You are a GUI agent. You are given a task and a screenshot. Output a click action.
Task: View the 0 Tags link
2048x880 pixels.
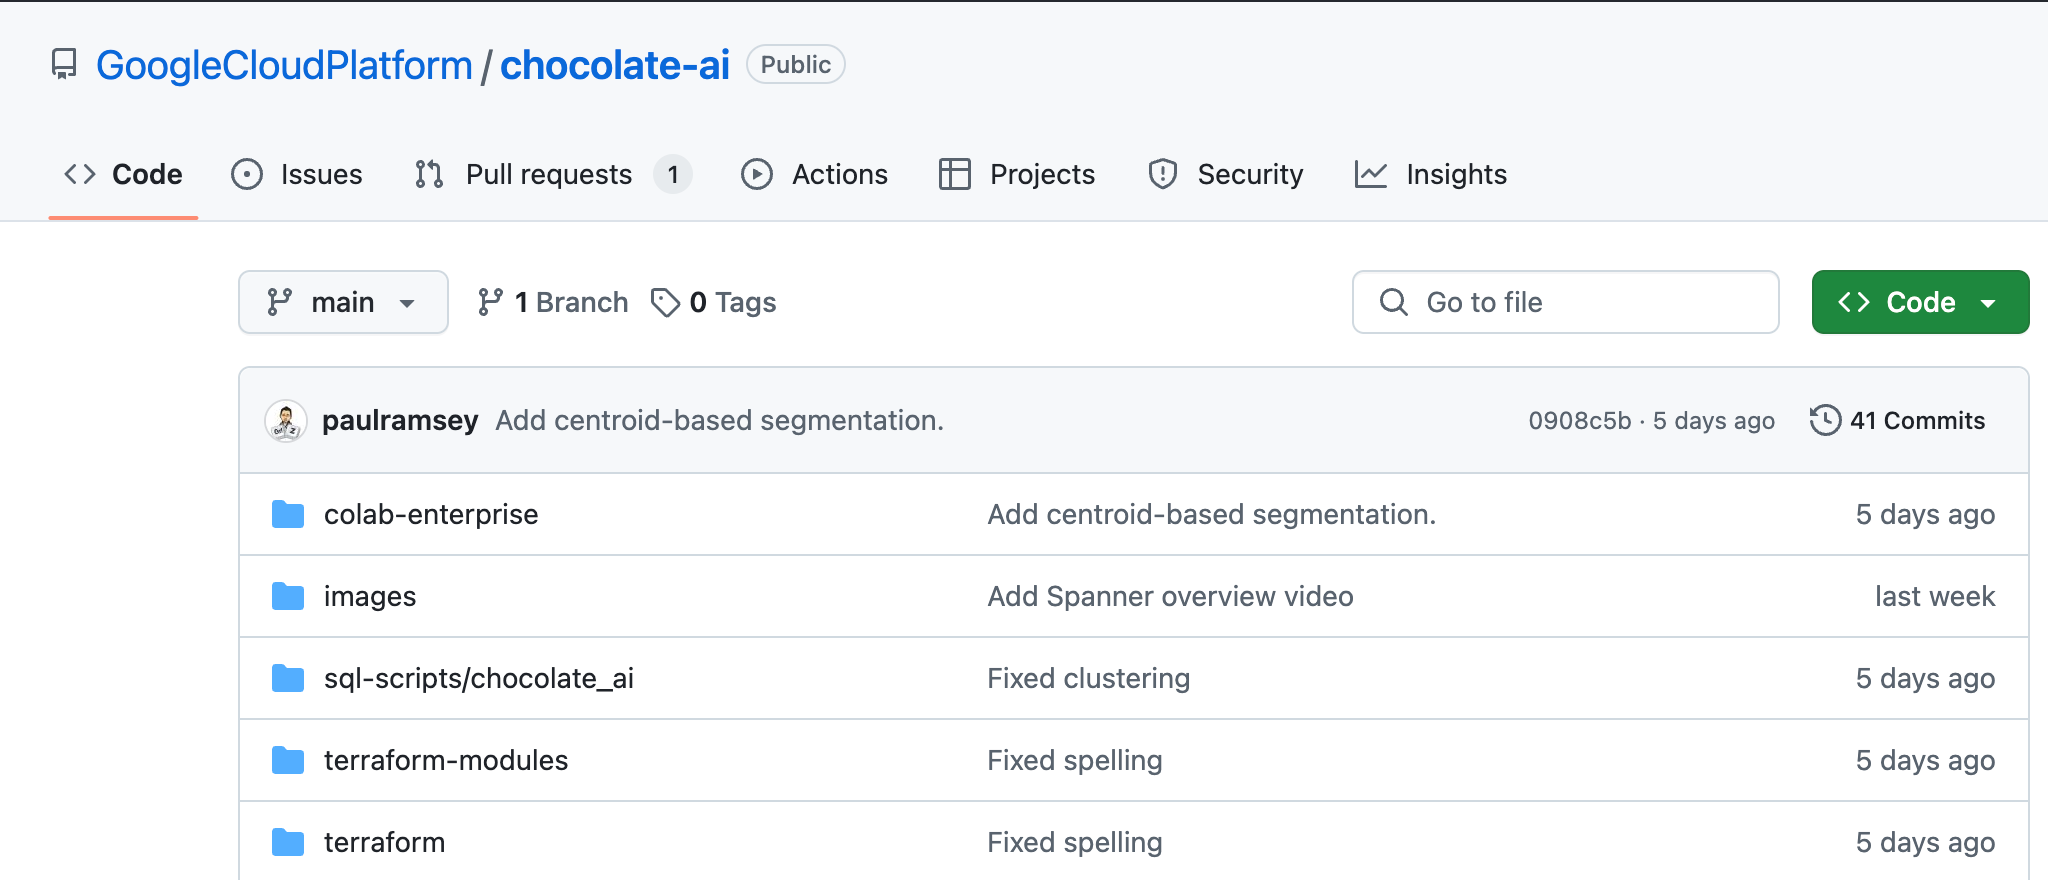point(714,302)
